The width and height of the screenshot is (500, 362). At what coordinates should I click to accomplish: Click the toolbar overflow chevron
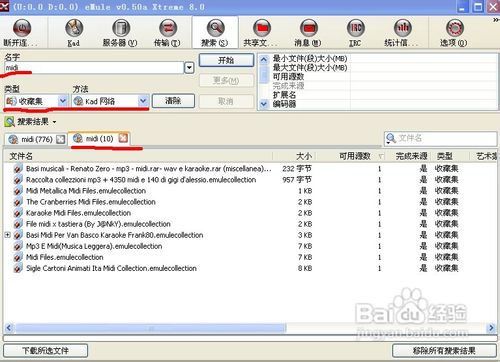click(x=496, y=20)
